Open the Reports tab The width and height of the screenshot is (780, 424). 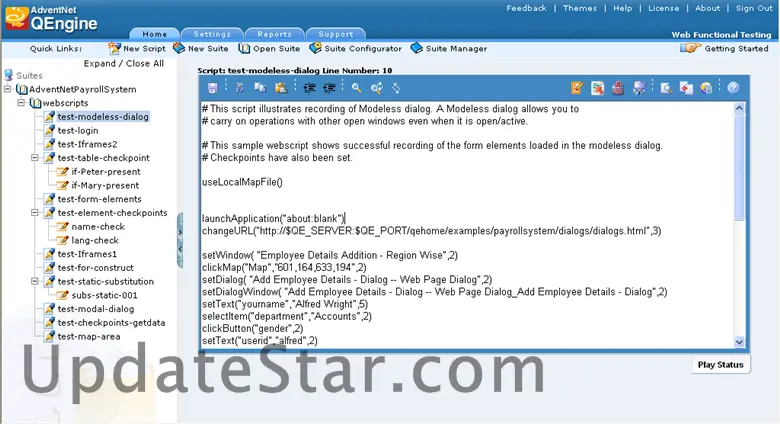(x=275, y=34)
